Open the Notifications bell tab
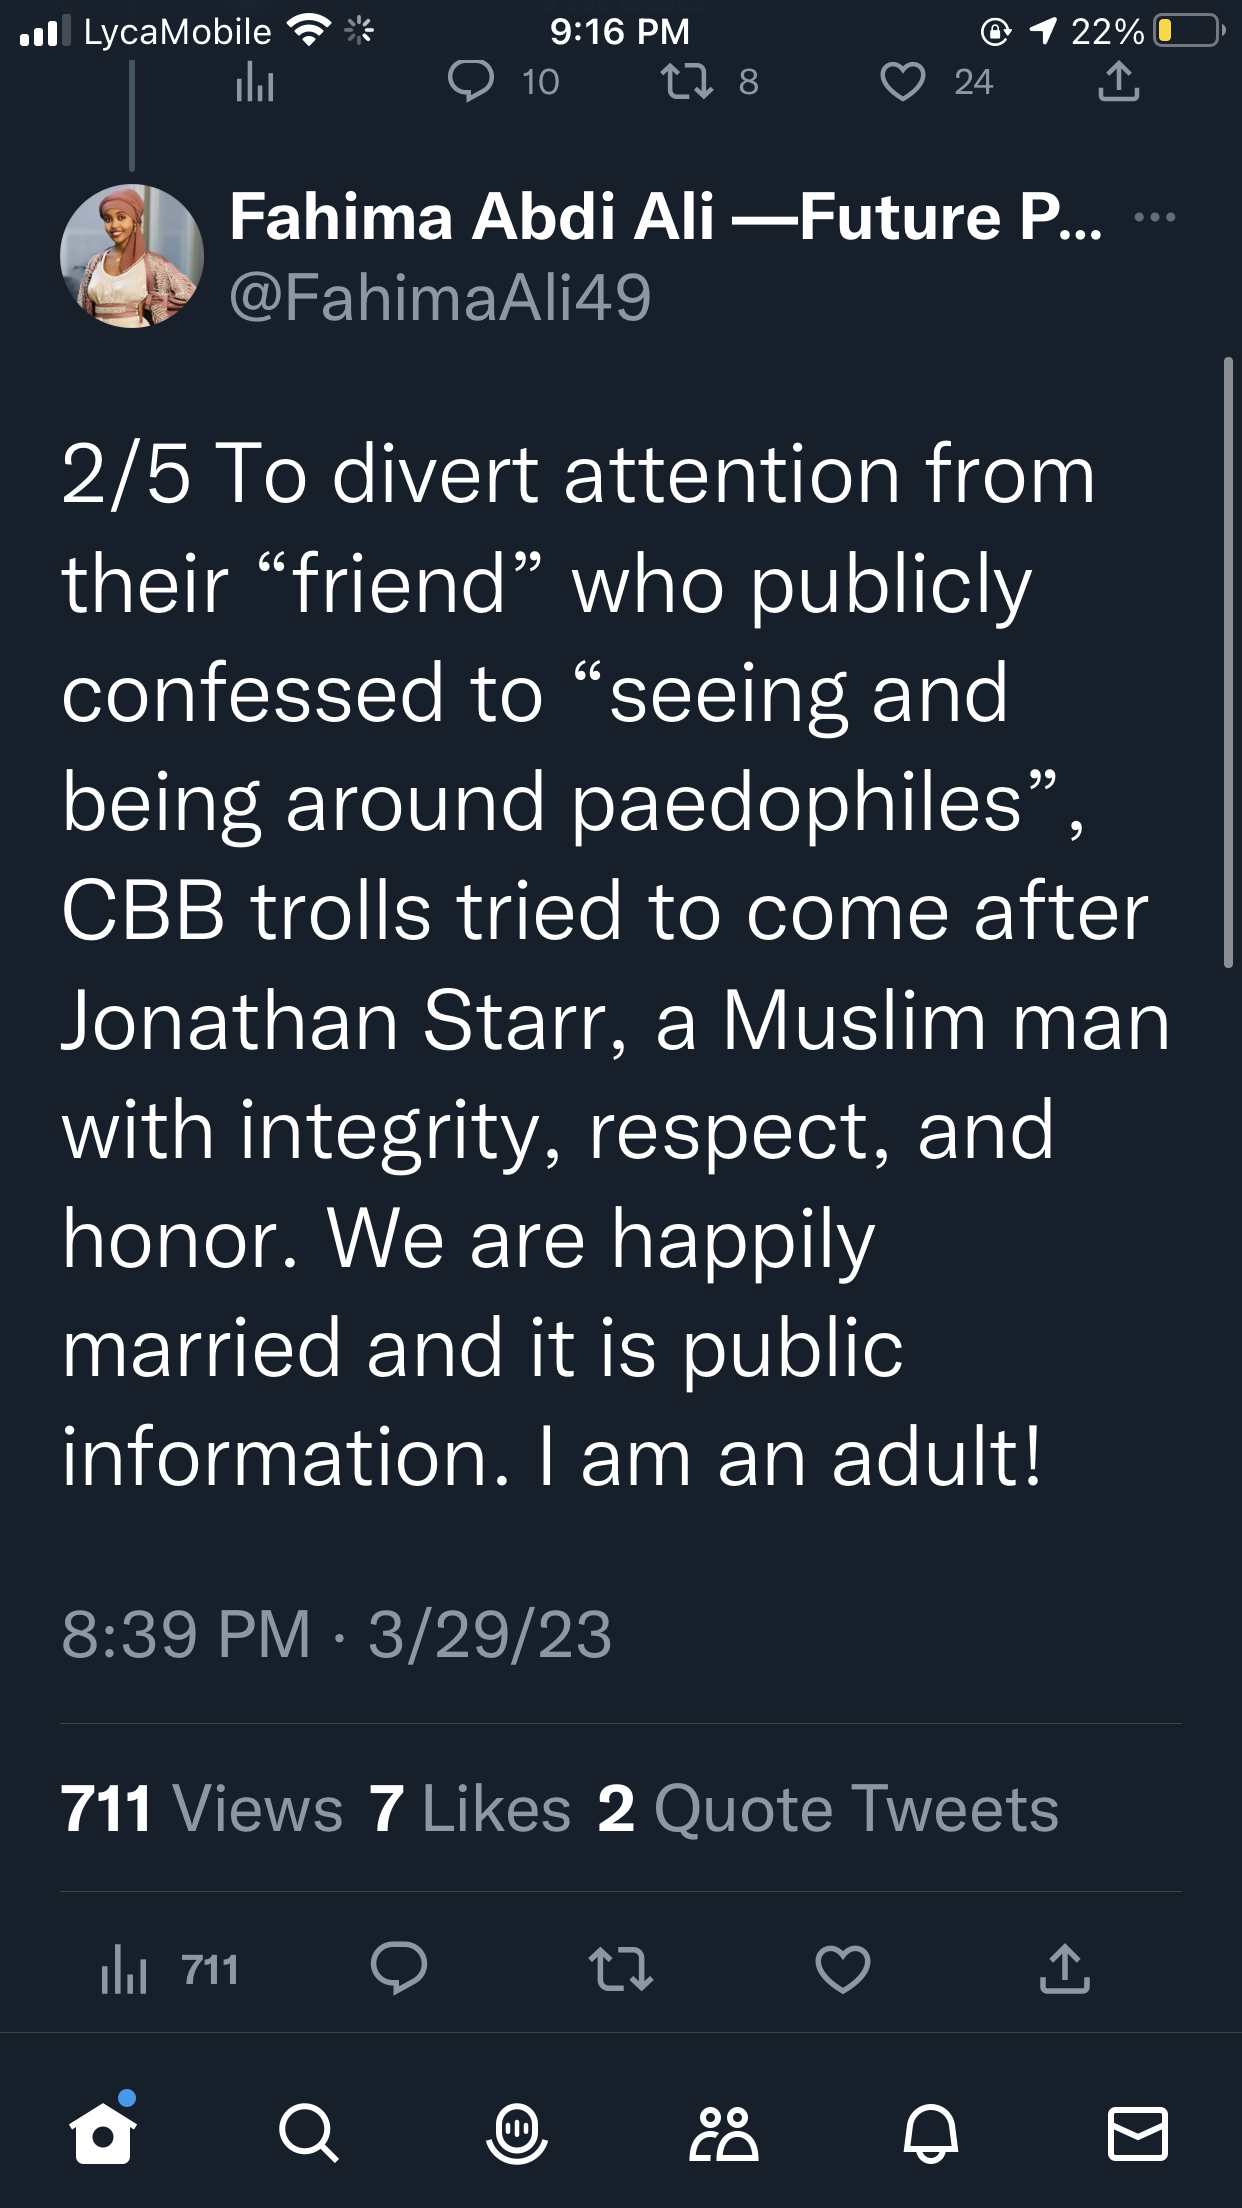The height and width of the screenshot is (2208, 1242). pos(931,2133)
